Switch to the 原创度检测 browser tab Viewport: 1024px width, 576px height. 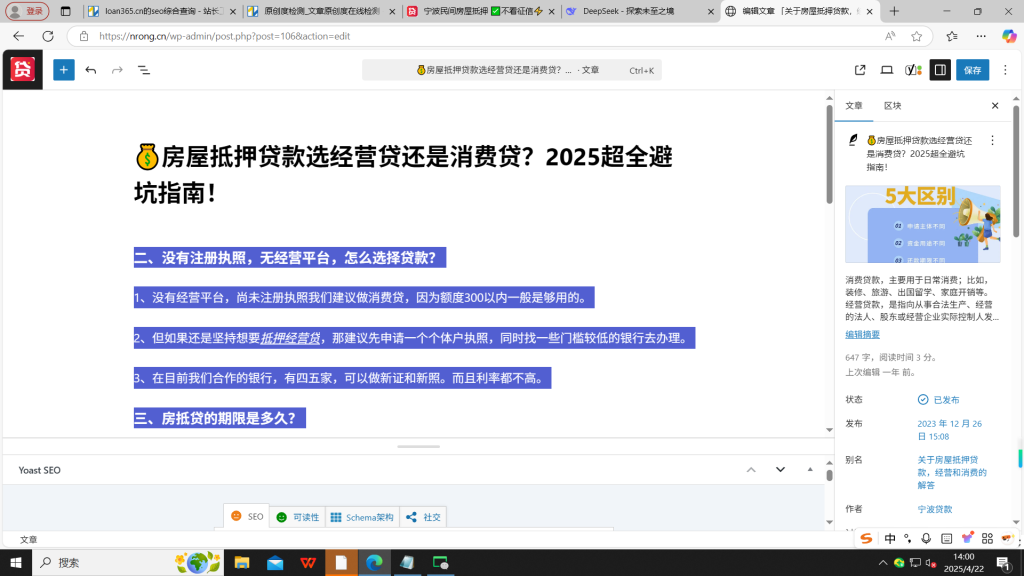(323, 11)
